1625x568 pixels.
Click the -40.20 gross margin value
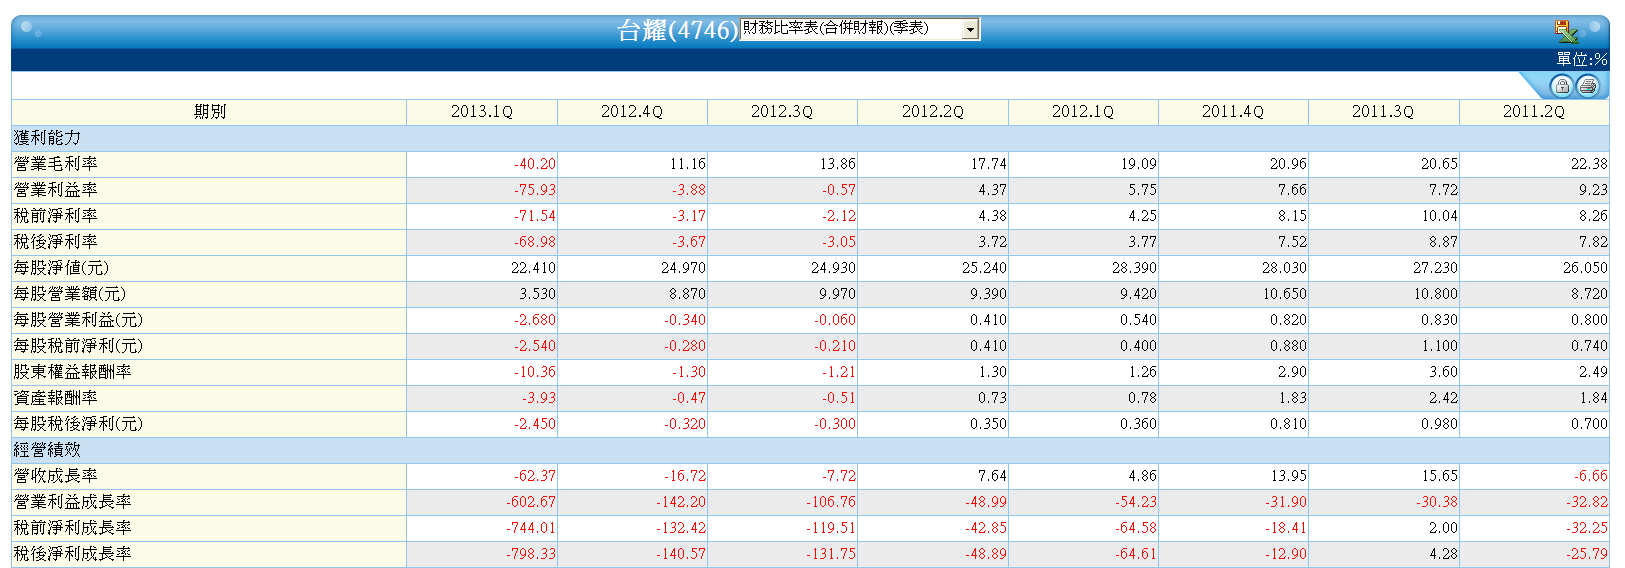535,164
